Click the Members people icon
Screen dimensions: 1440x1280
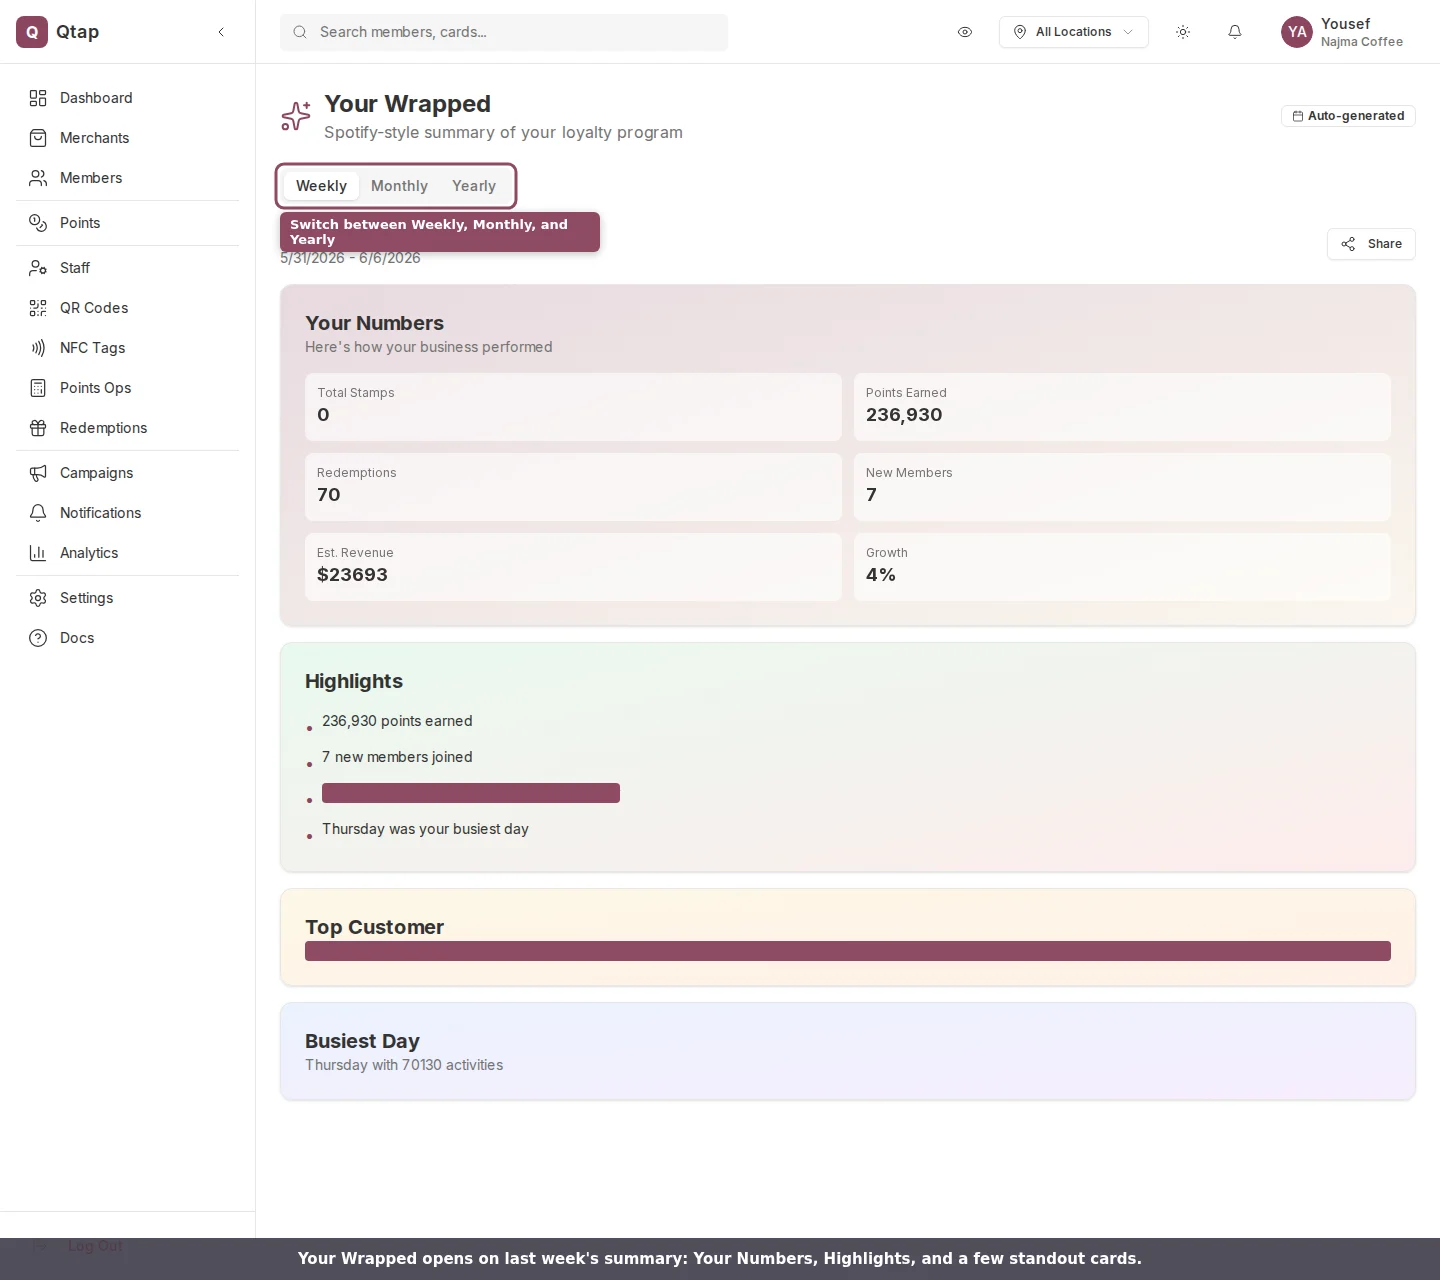pyautogui.click(x=38, y=178)
